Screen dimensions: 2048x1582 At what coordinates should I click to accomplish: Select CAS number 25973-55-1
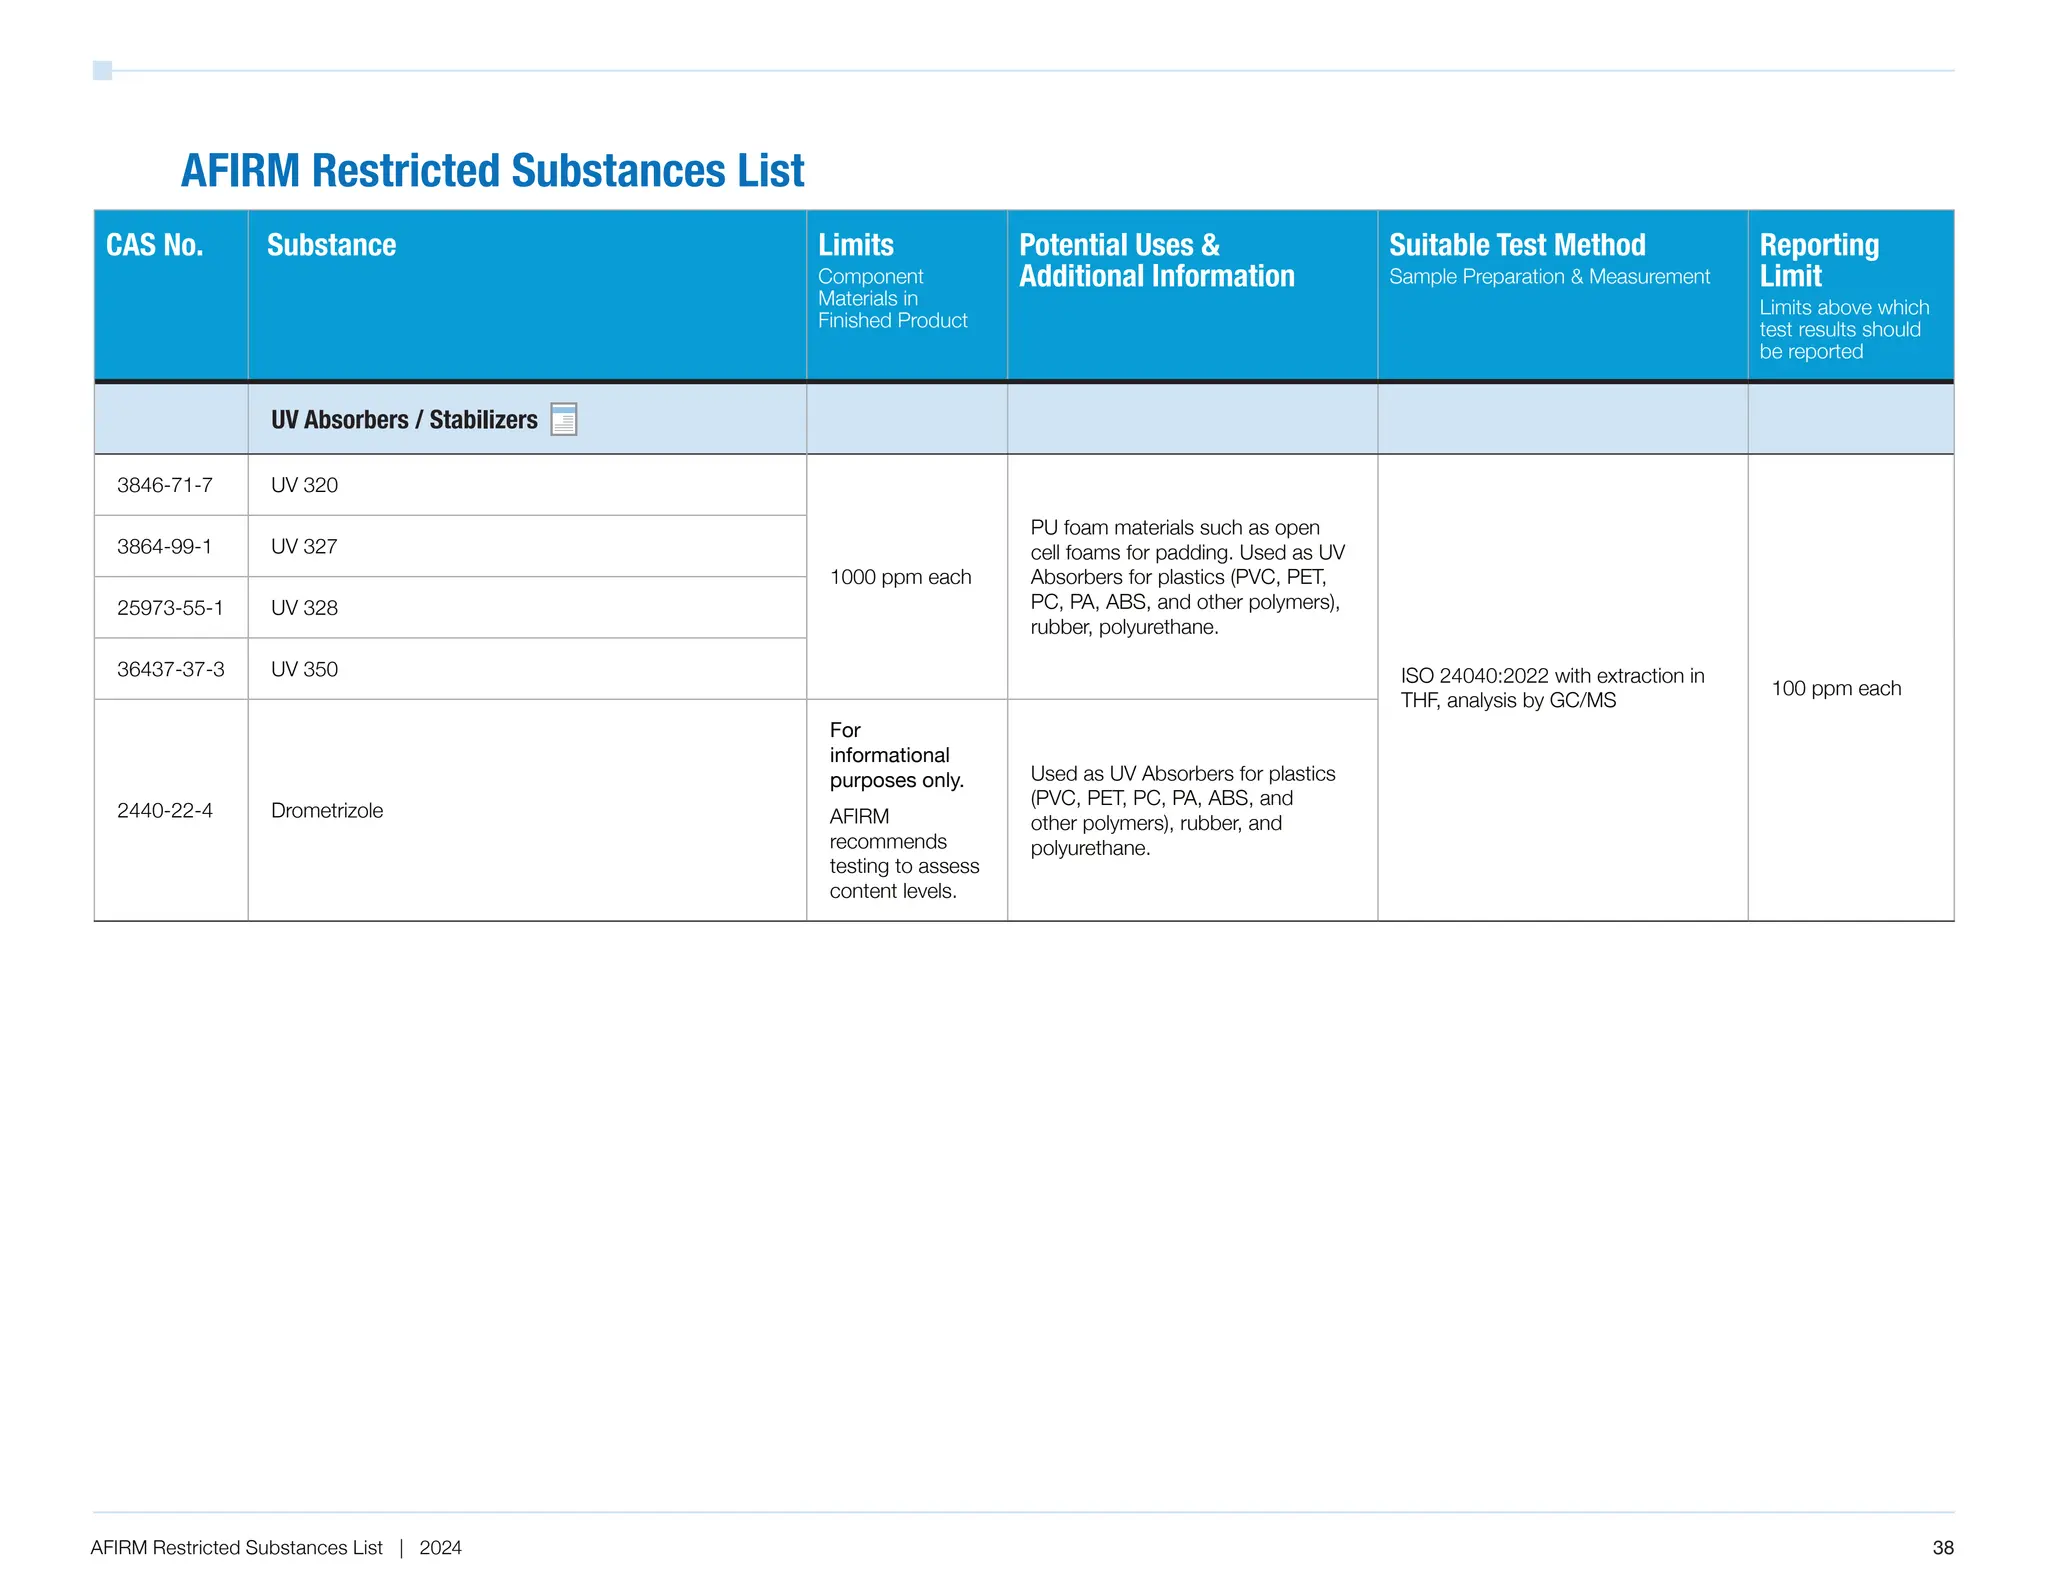click(x=170, y=608)
